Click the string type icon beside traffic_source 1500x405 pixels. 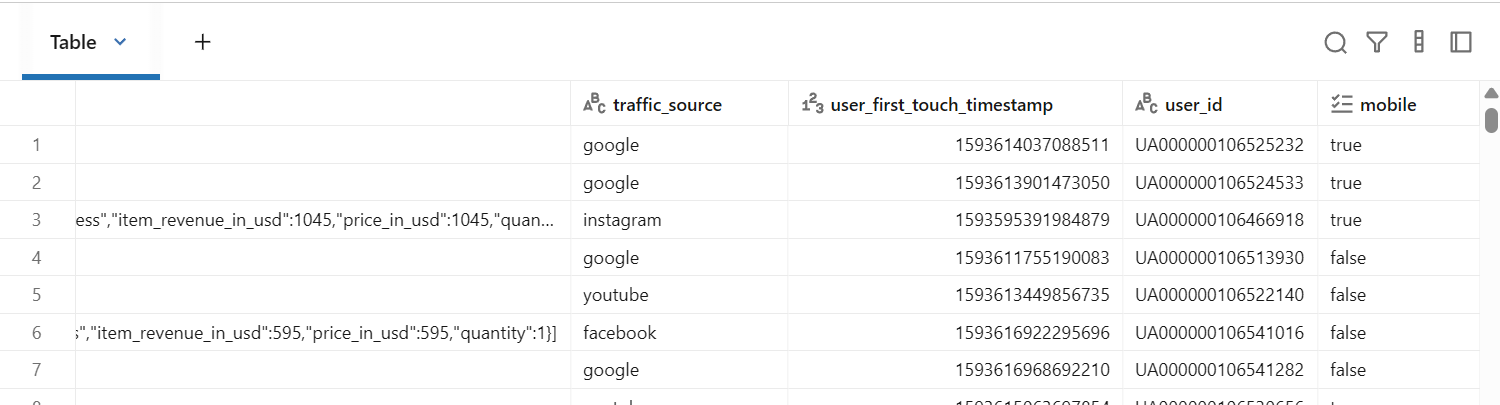click(x=594, y=104)
